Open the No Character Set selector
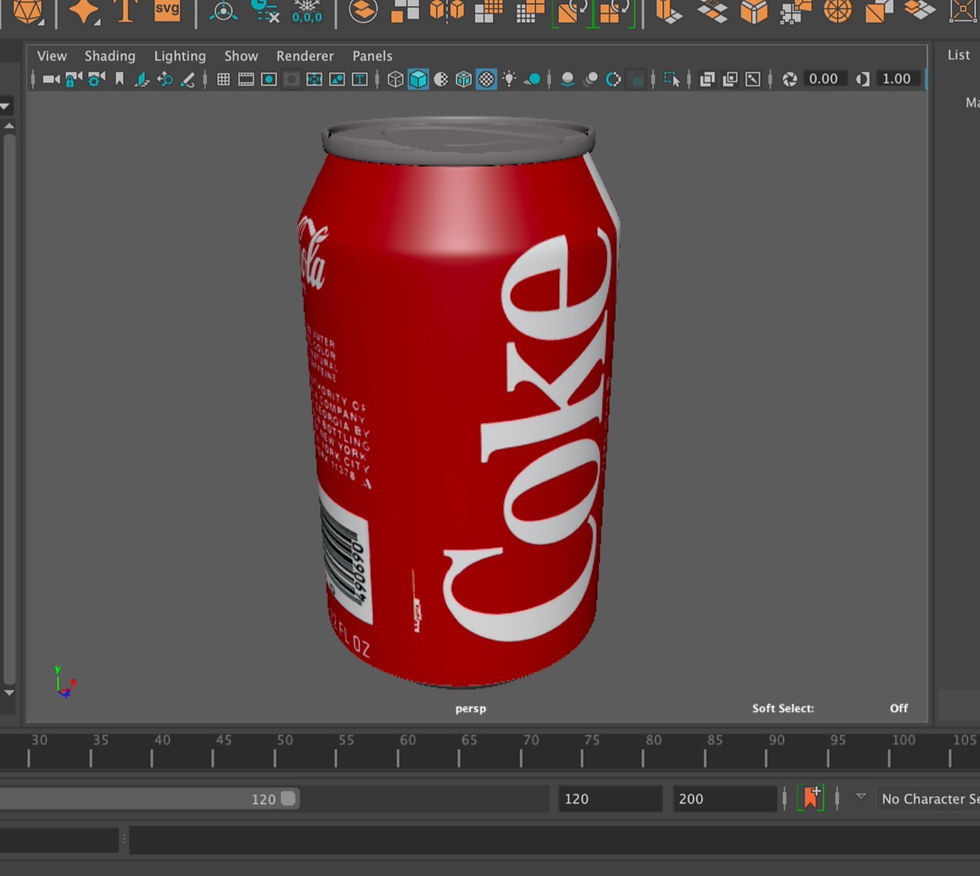The image size is (980, 876). click(x=928, y=799)
